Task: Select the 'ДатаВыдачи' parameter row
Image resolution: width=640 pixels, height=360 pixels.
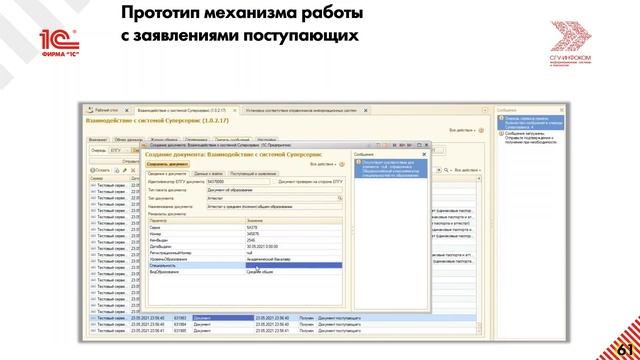Action: (245, 247)
